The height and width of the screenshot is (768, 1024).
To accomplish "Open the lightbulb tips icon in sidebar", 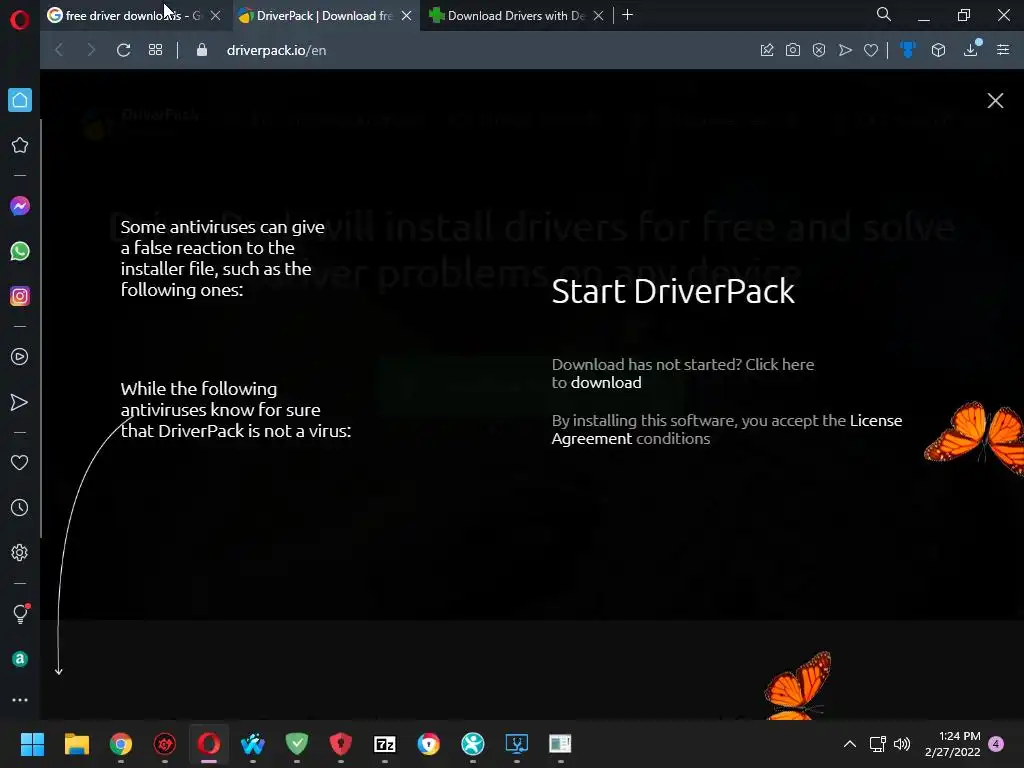I will pyautogui.click(x=20, y=613).
